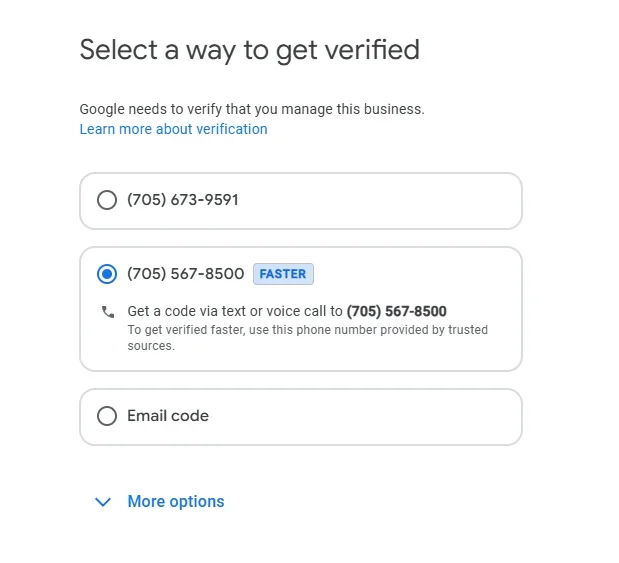Select the Email code radio button

107,416
